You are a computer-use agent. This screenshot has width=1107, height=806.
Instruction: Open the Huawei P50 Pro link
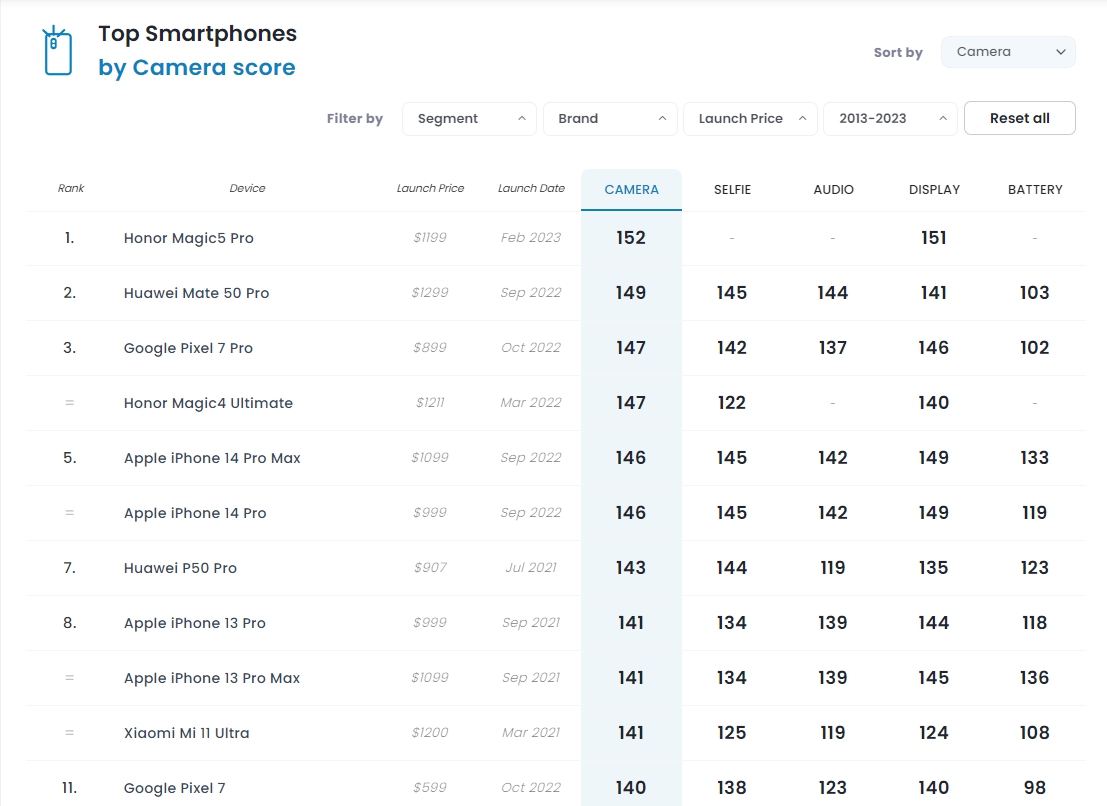(x=180, y=568)
